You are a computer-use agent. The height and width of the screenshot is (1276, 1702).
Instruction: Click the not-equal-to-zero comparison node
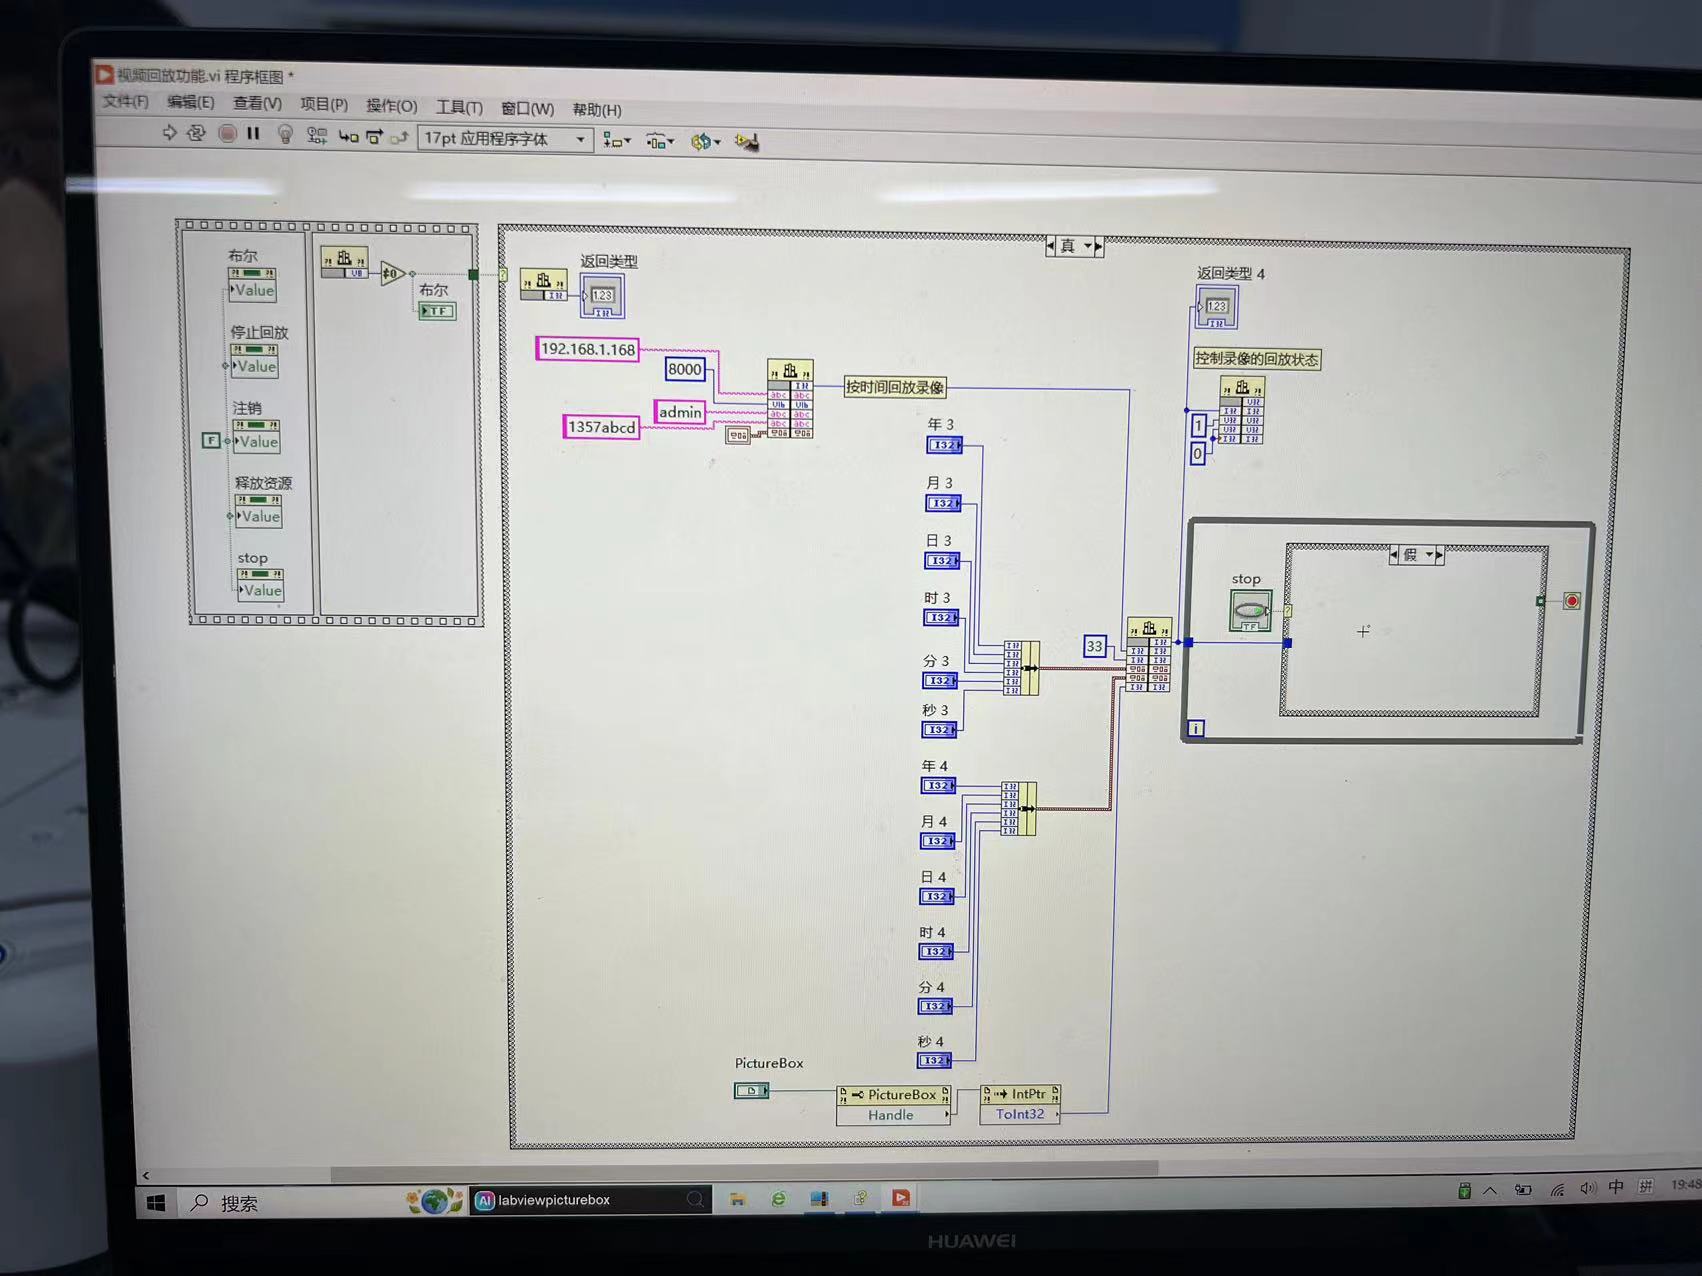tap(392, 273)
